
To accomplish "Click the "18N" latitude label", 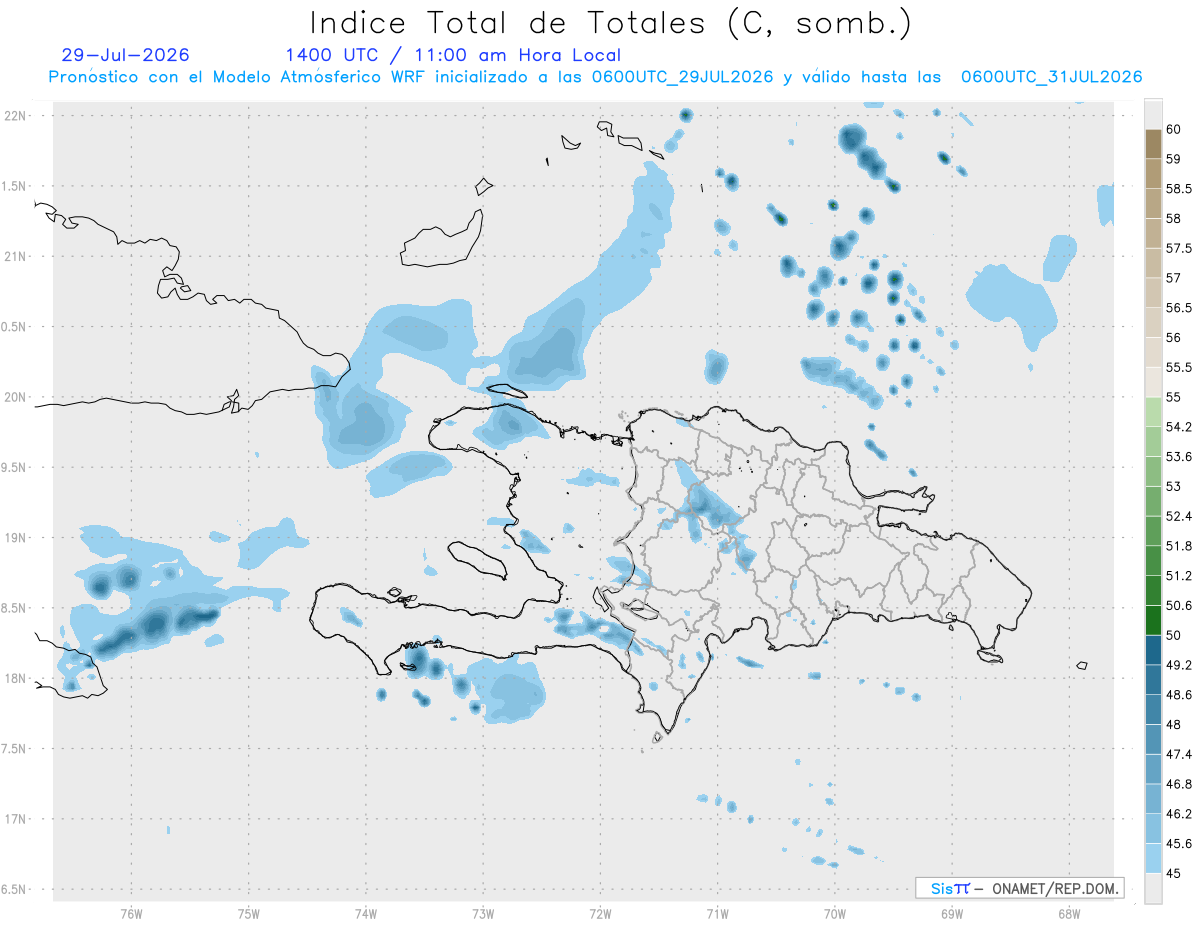I will point(14,678).
